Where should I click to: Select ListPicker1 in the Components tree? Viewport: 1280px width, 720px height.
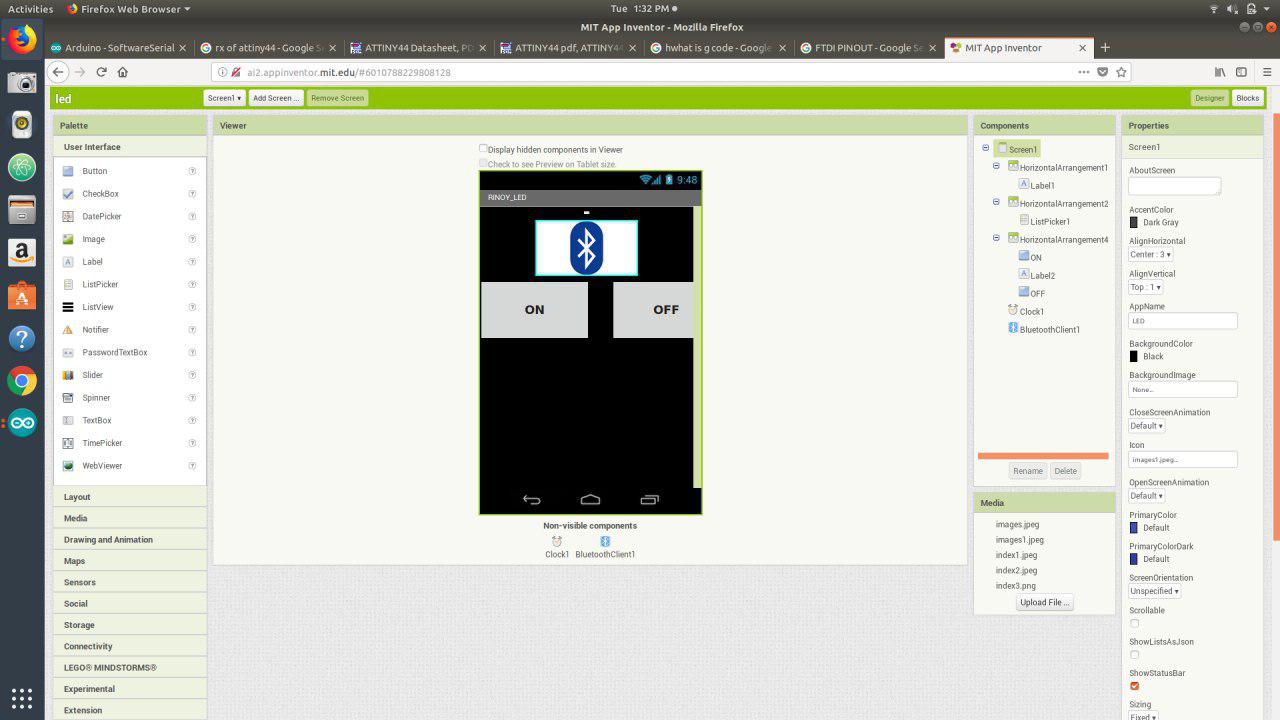tap(1050, 221)
